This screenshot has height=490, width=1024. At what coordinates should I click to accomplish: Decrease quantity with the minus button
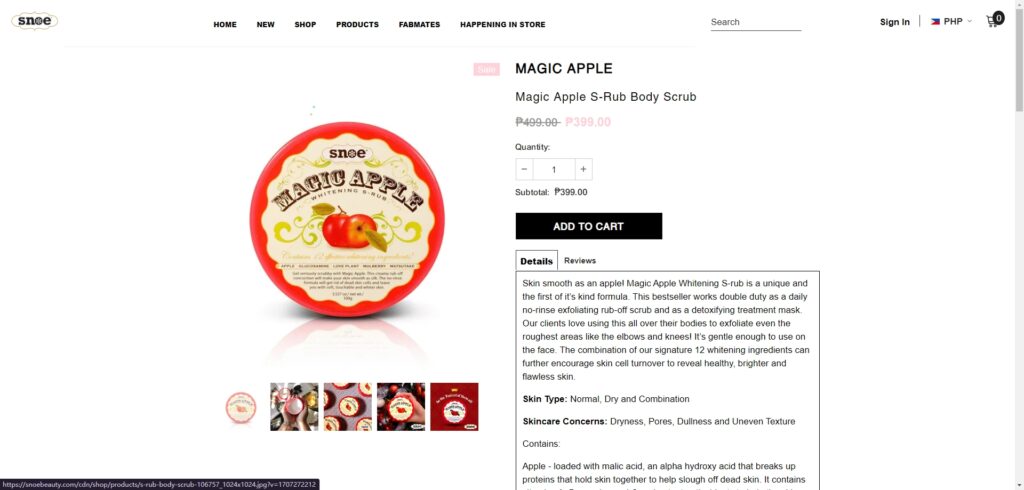524,169
